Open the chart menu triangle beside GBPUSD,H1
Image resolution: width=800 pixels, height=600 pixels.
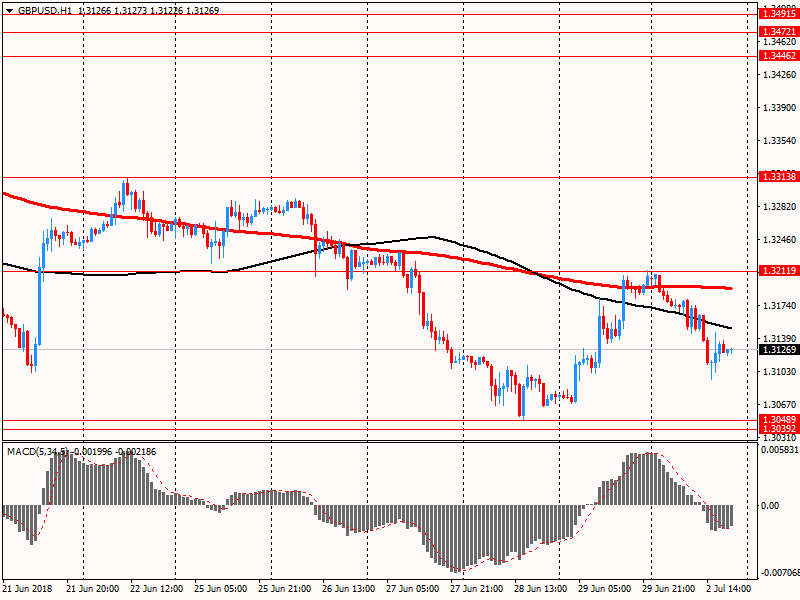pos(9,11)
